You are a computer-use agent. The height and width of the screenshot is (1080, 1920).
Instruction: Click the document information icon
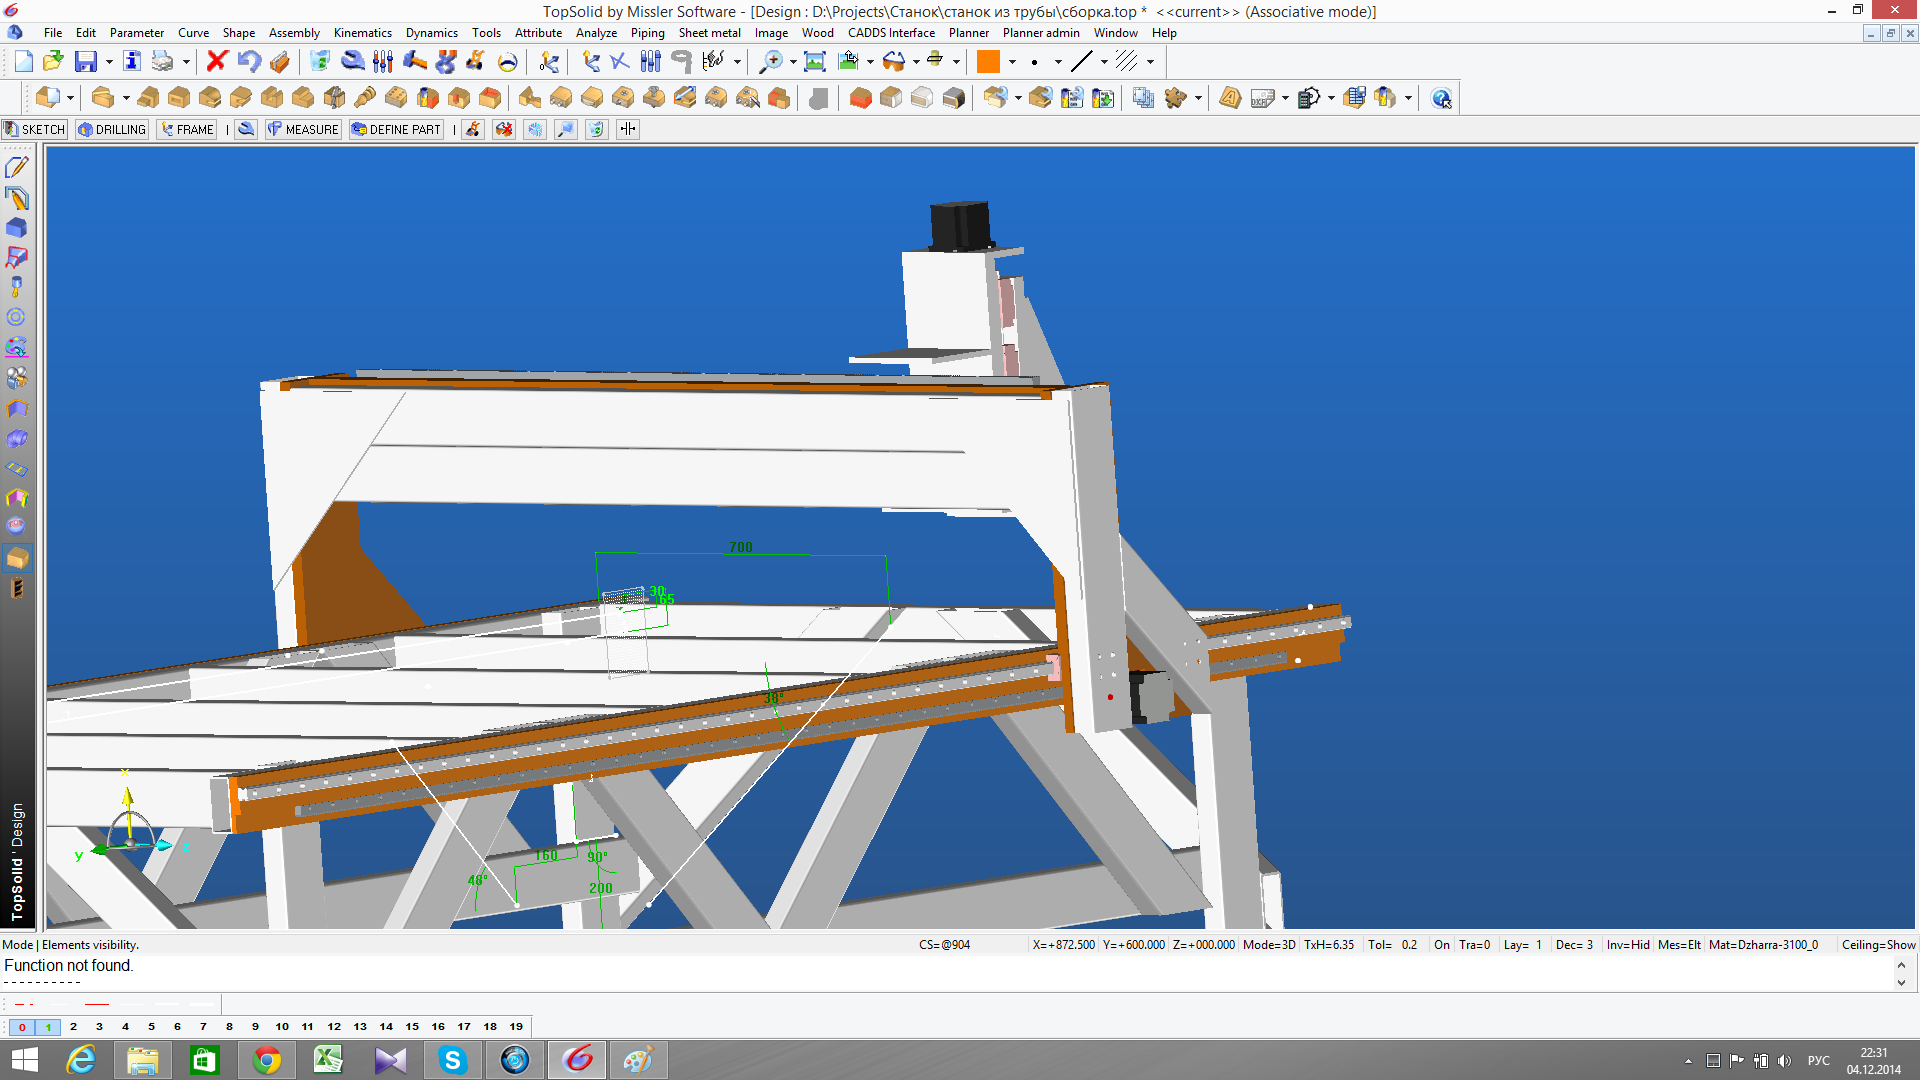(131, 62)
